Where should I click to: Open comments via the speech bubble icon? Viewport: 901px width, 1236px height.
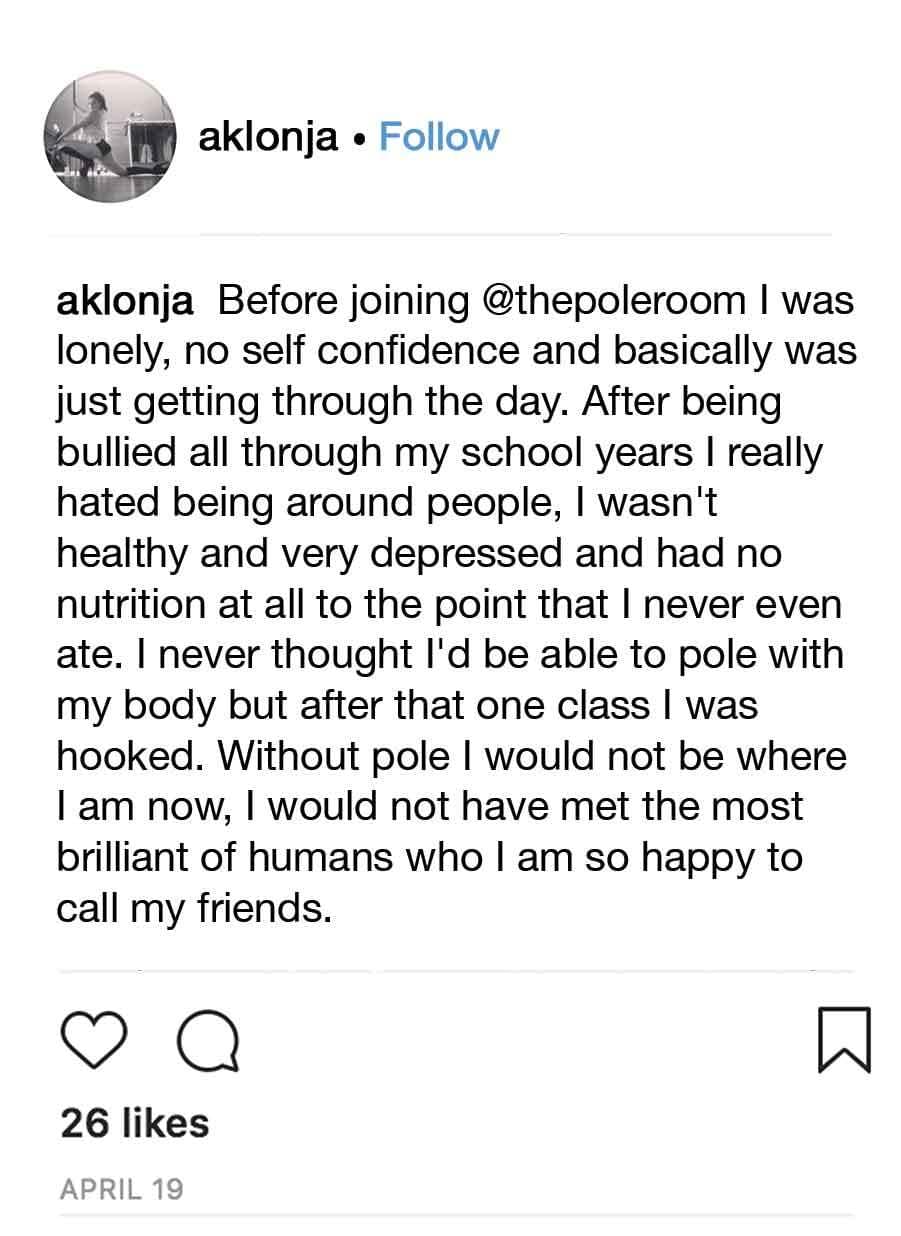(207, 1041)
